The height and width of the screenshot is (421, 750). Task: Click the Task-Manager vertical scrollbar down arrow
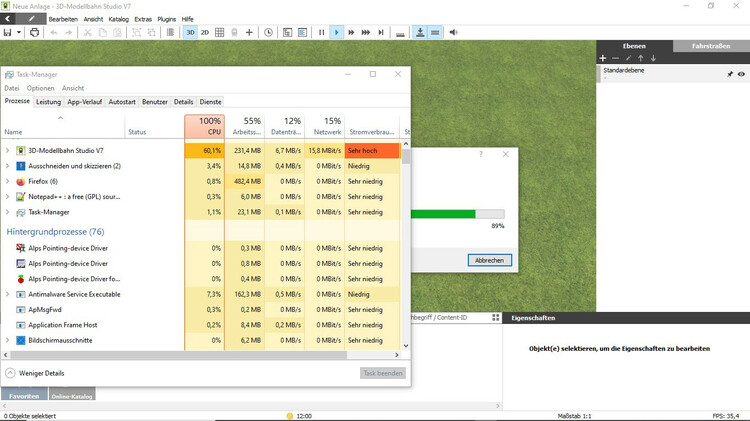coord(406,346)
